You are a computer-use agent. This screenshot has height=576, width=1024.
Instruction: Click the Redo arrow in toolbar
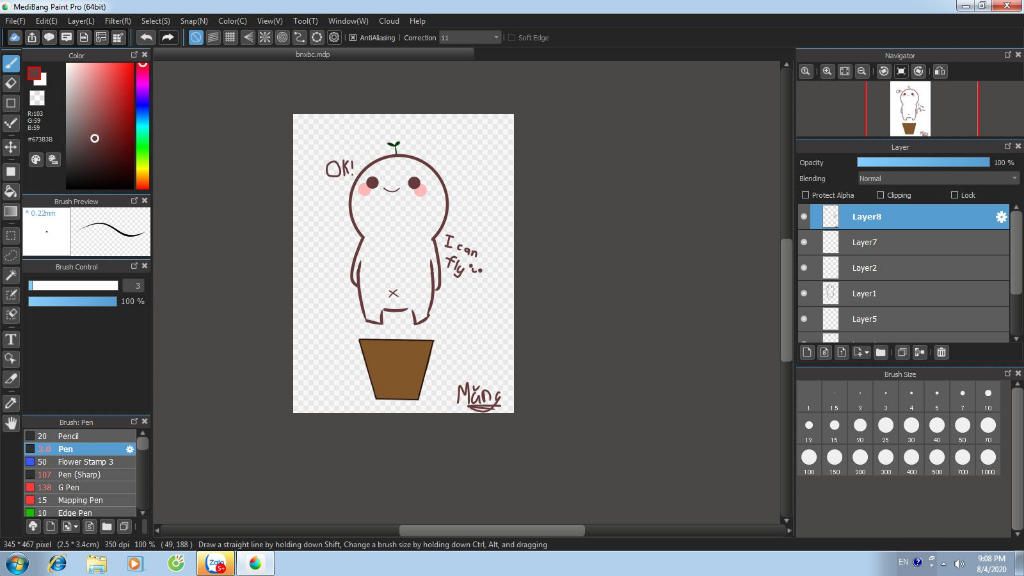click(168, 37)
